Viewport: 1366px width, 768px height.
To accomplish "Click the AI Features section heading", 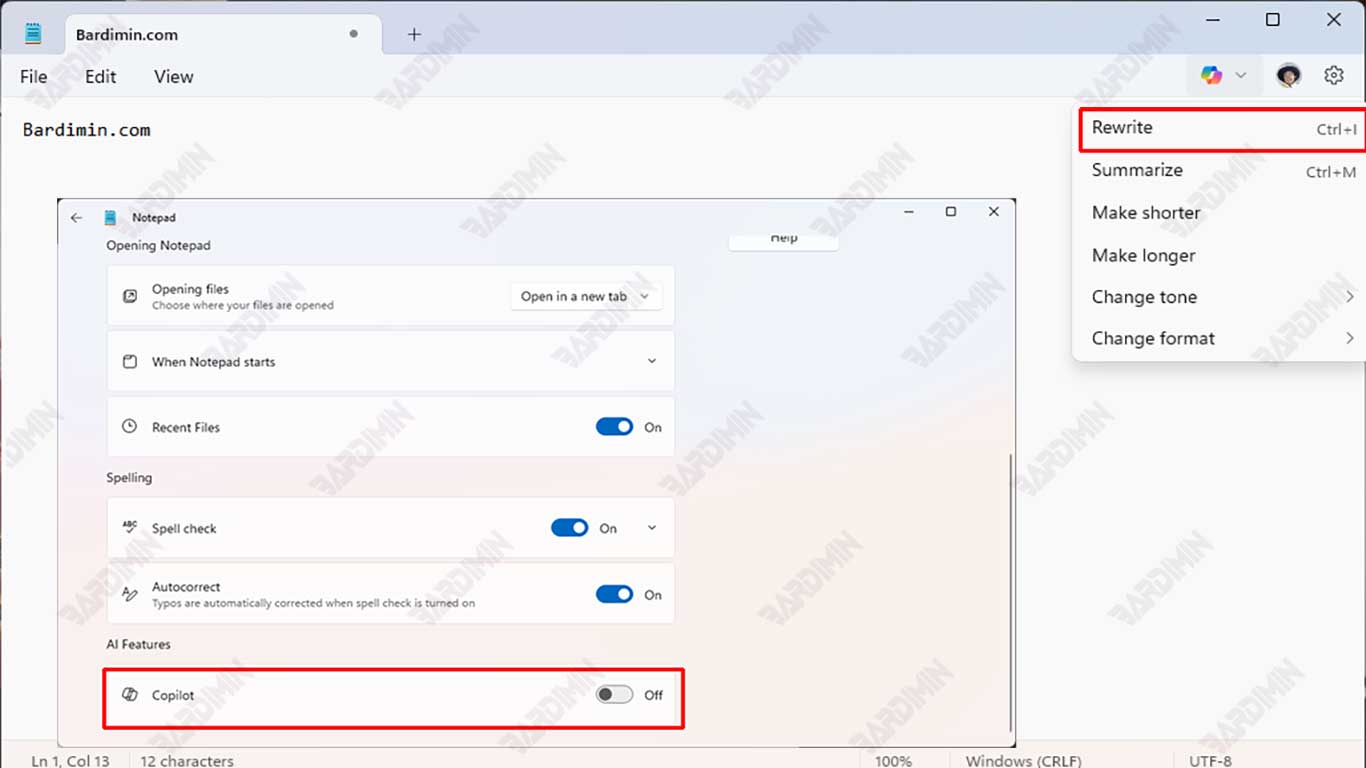I will (x=139, y=644).
